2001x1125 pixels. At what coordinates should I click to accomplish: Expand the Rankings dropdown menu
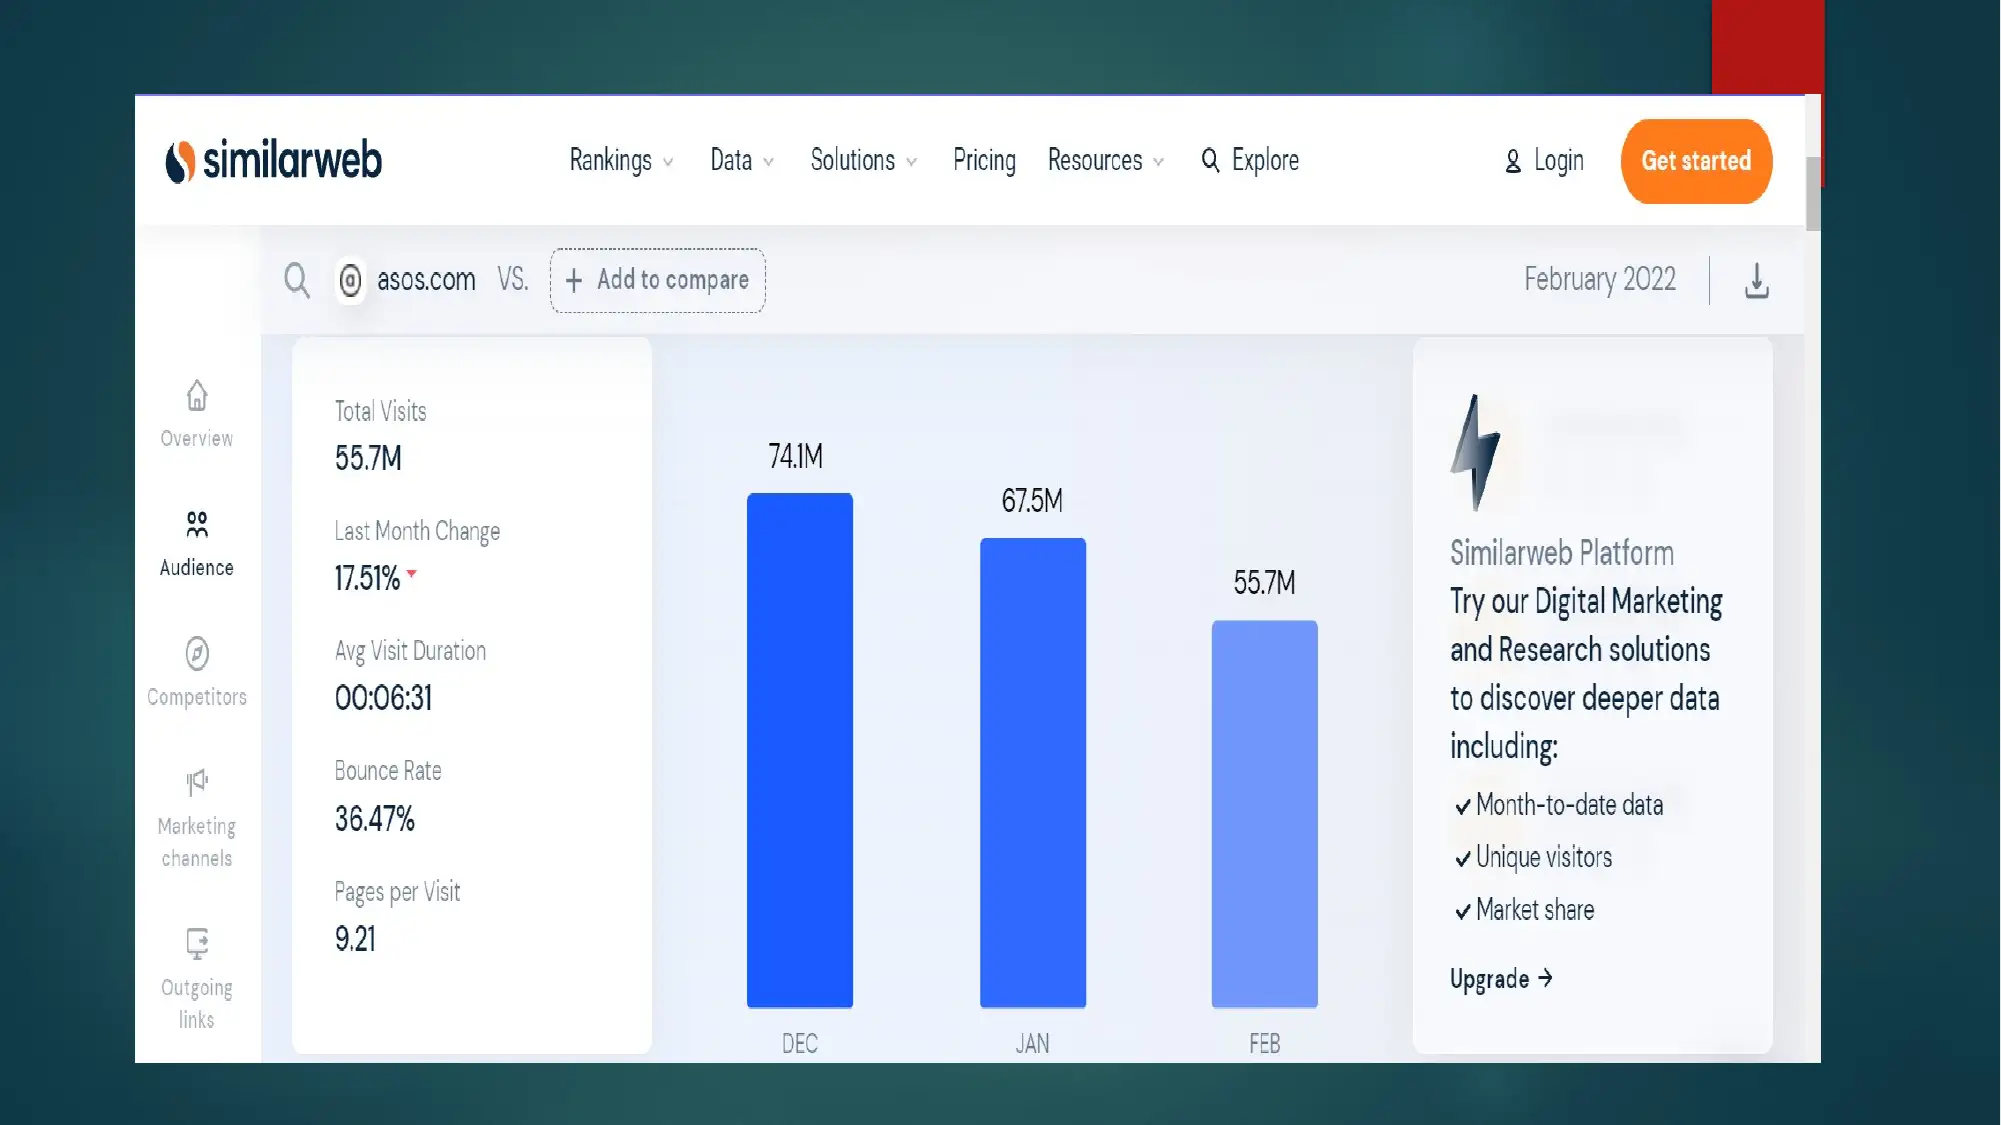pos(621,161)
